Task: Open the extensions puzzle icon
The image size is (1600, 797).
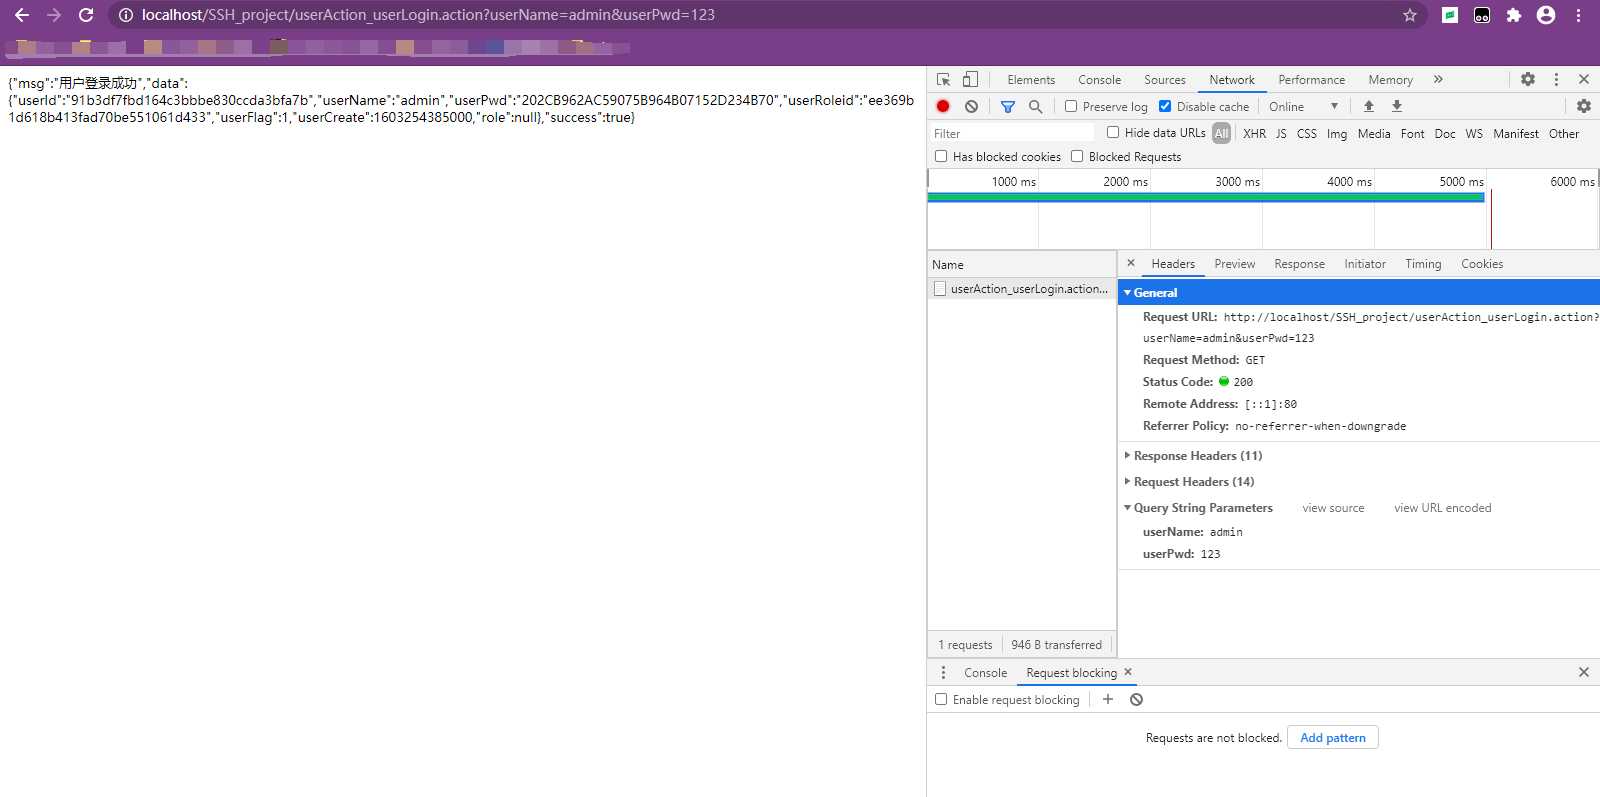Action: click(1514, 15)
